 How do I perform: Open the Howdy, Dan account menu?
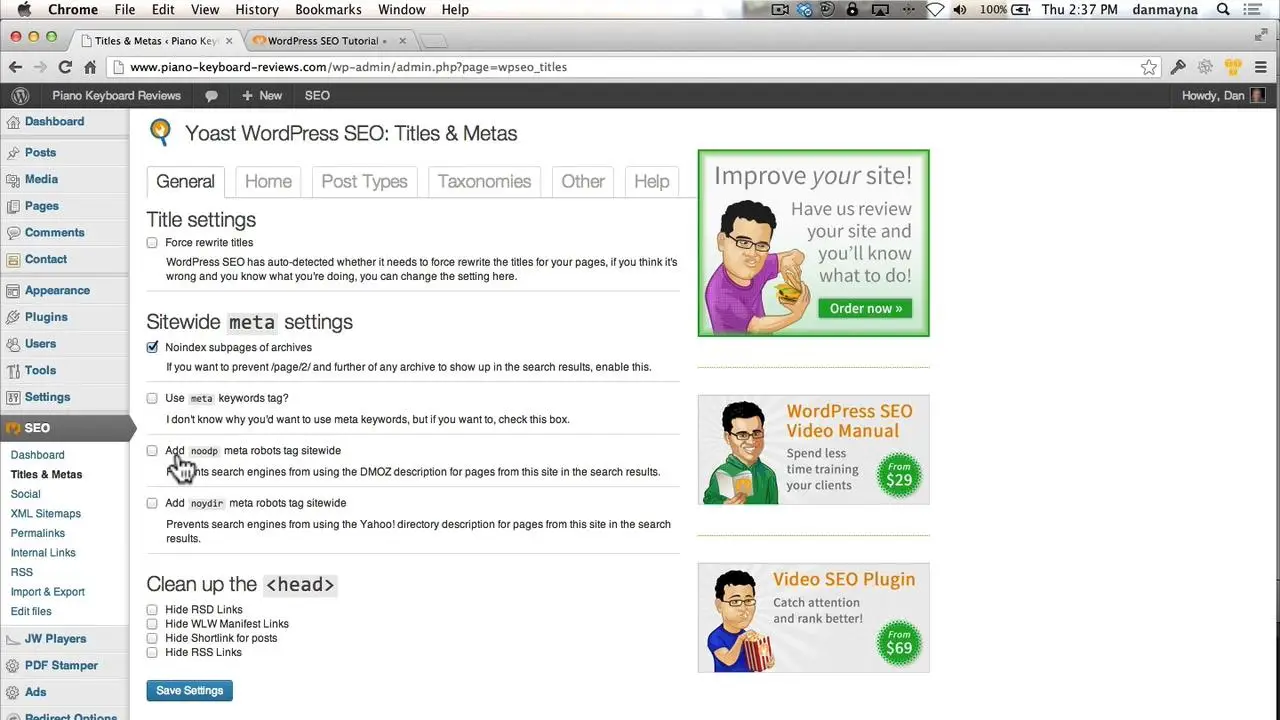1223,96
